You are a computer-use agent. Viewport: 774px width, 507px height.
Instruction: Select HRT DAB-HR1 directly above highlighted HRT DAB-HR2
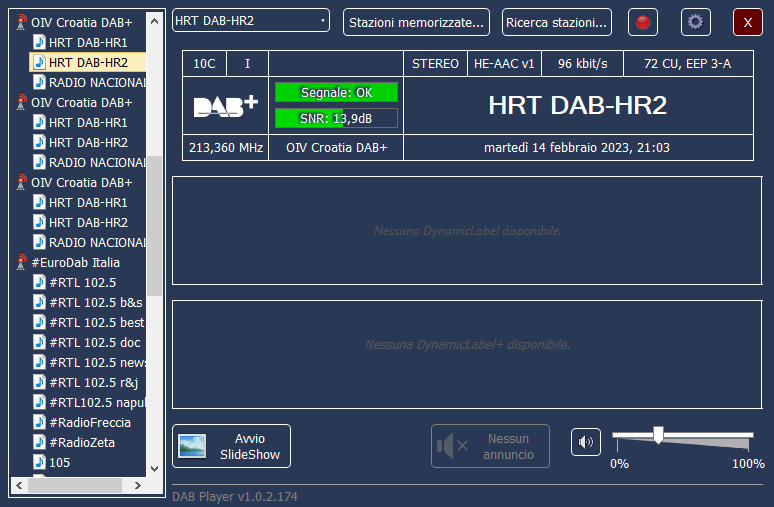[88, 42]
